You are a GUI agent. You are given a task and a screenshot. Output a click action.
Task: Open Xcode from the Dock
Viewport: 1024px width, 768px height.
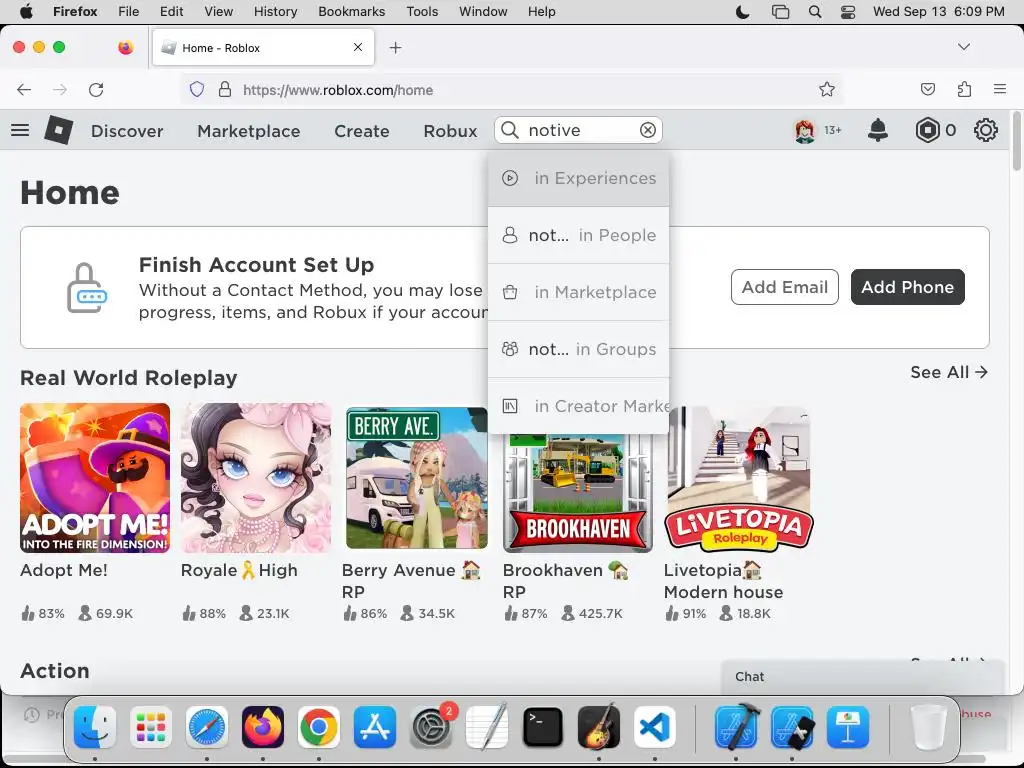tap(736, 727)
